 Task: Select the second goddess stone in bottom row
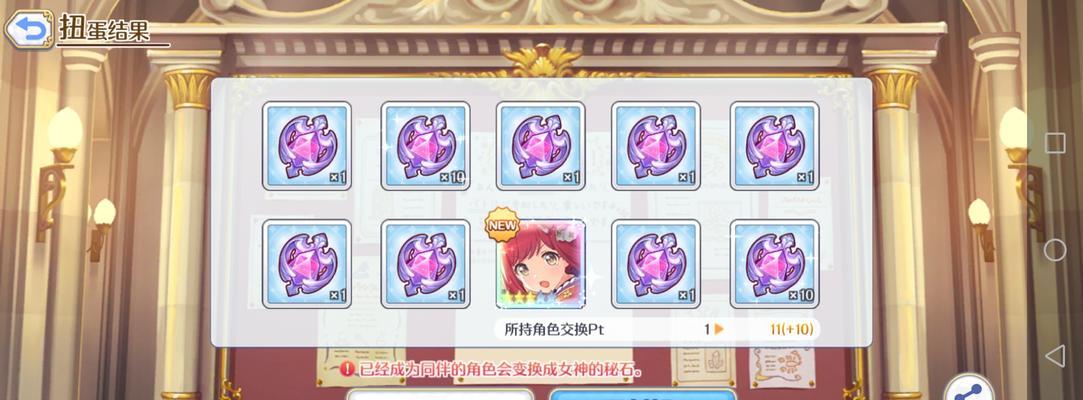pyautogui.click(x=425, y=264)
